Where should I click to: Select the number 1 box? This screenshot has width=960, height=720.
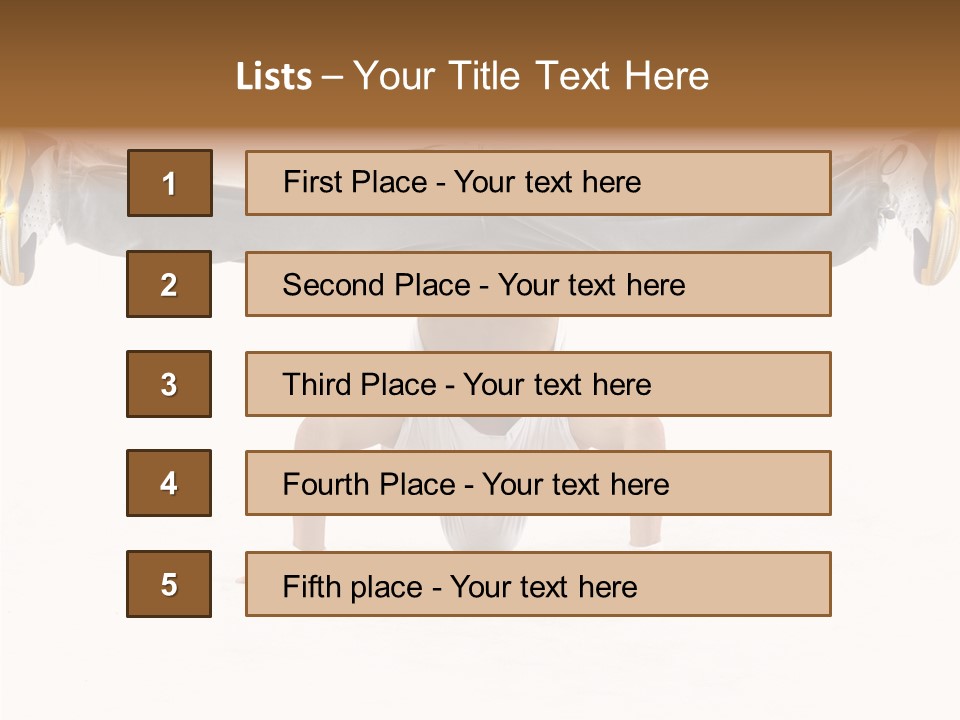point(170,183)
